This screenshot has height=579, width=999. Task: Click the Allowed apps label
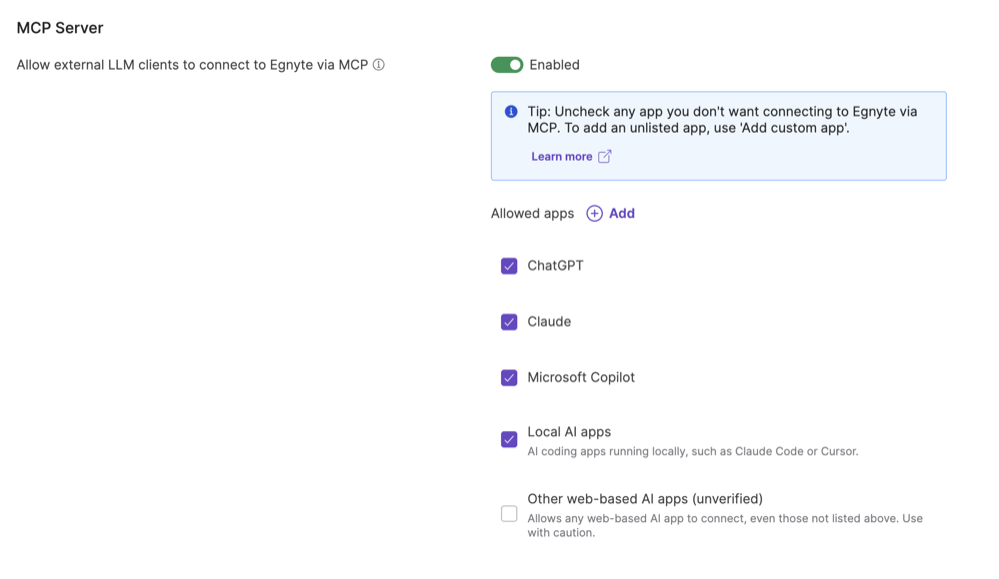point(532,214)
